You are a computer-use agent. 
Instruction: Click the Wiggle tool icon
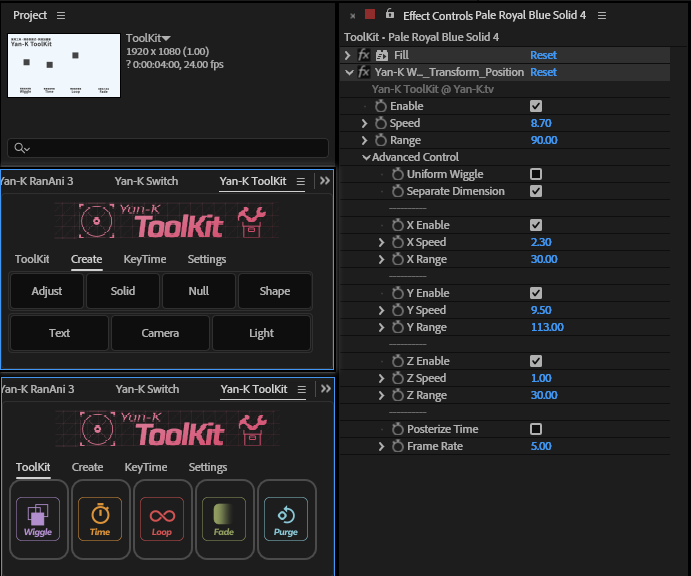(x=38, y=519)
